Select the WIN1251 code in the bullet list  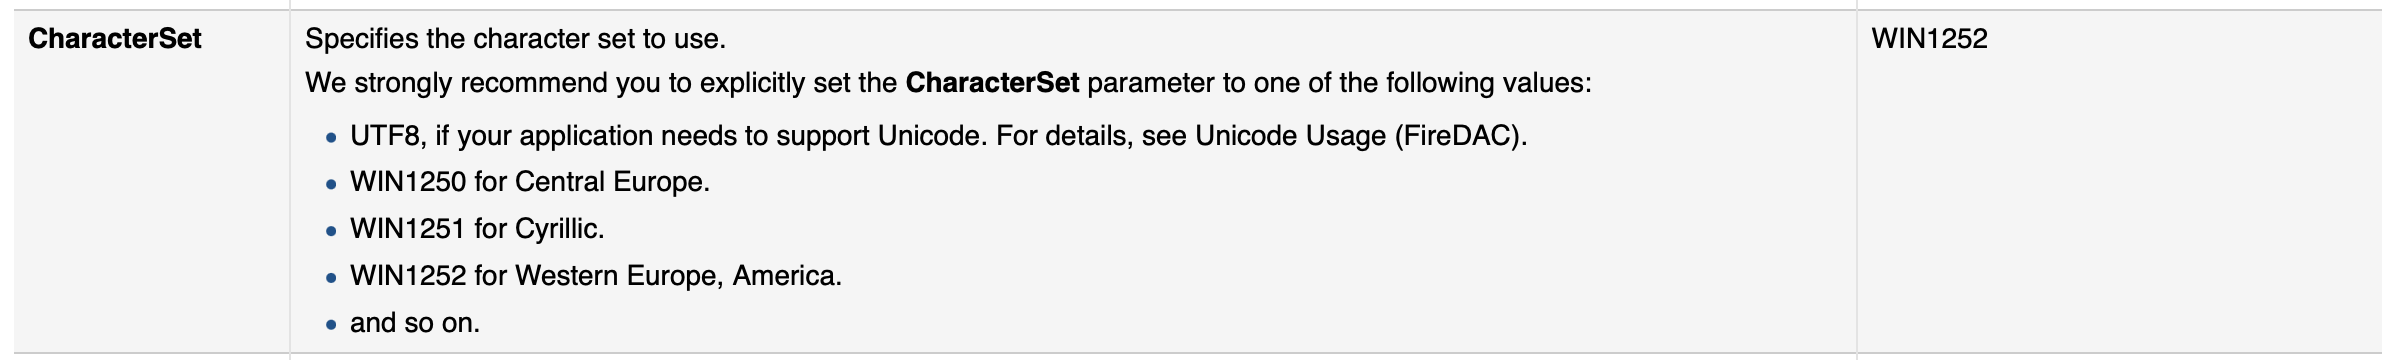tap(408, 229)
